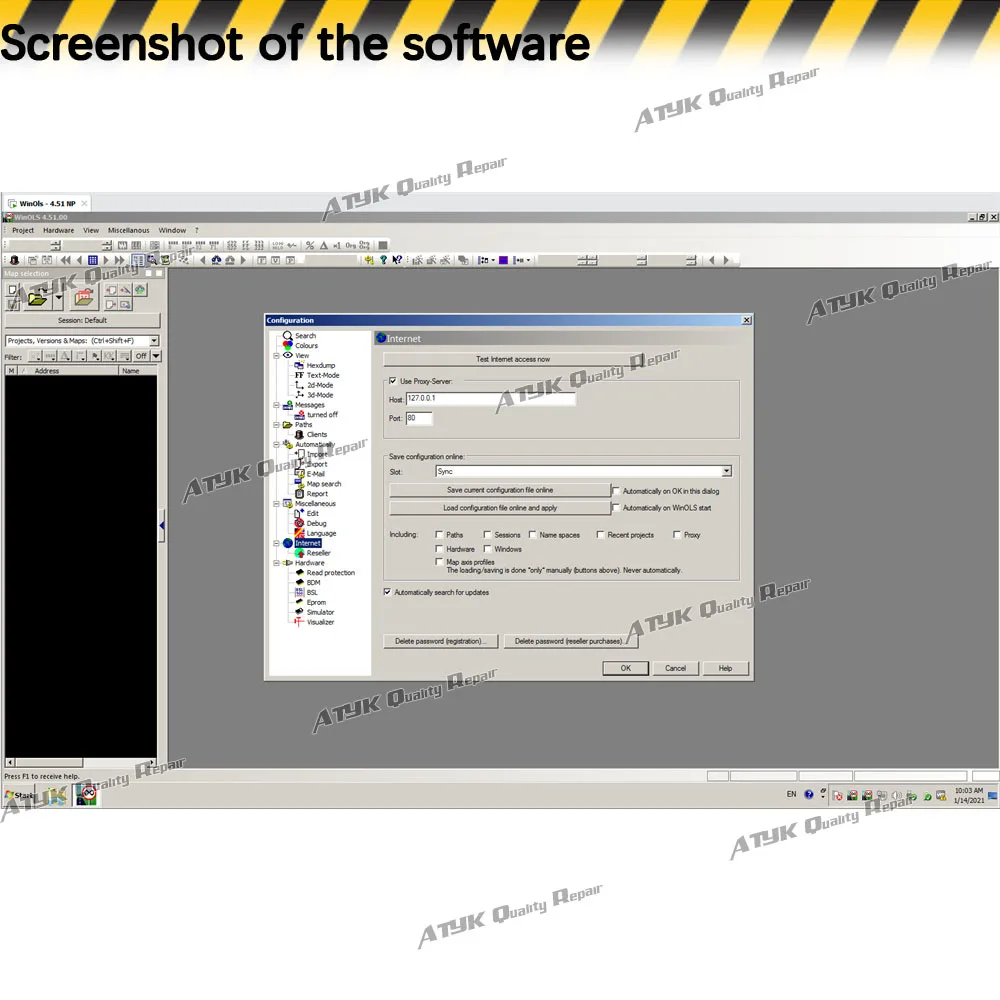Select the Reseller icon under Internet

tap(299, 553)
